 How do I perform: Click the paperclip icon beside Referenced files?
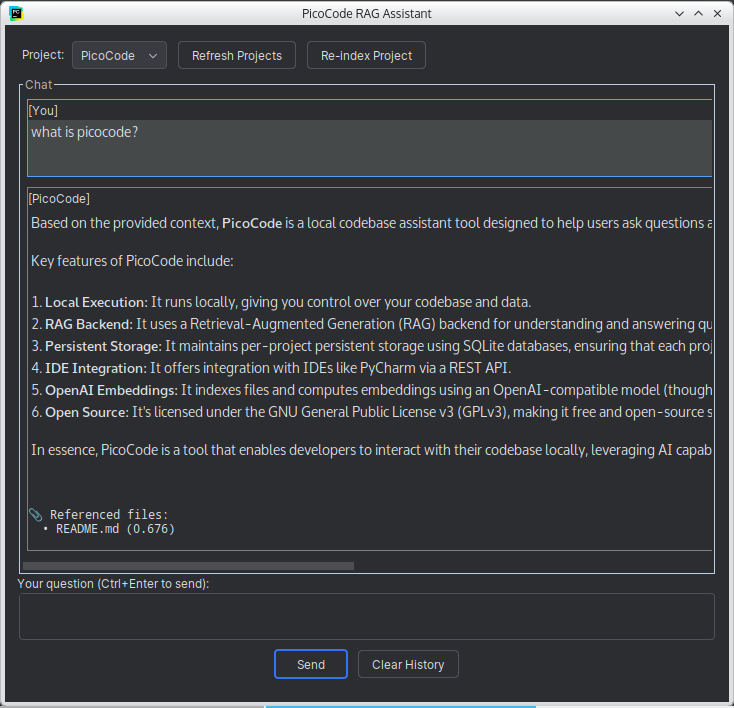37,515
